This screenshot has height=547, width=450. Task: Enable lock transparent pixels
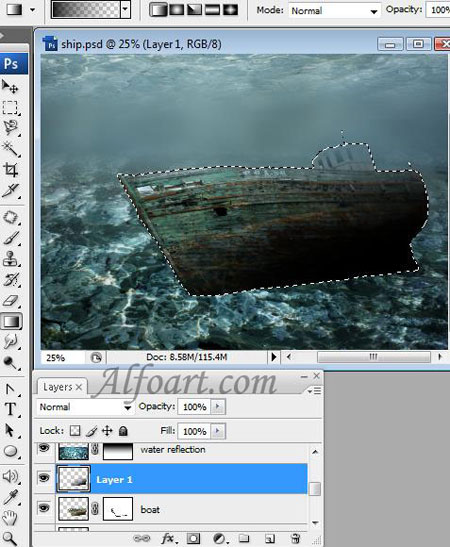pyautogui.click(x=75, y=431)
